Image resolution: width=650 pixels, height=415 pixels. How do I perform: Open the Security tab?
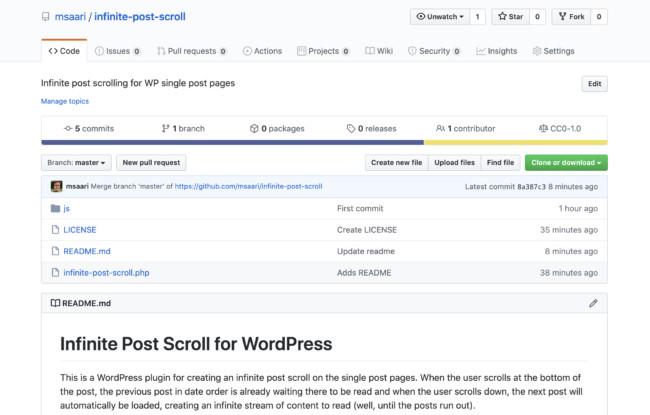pyautogui.click(x=434, y=51)
